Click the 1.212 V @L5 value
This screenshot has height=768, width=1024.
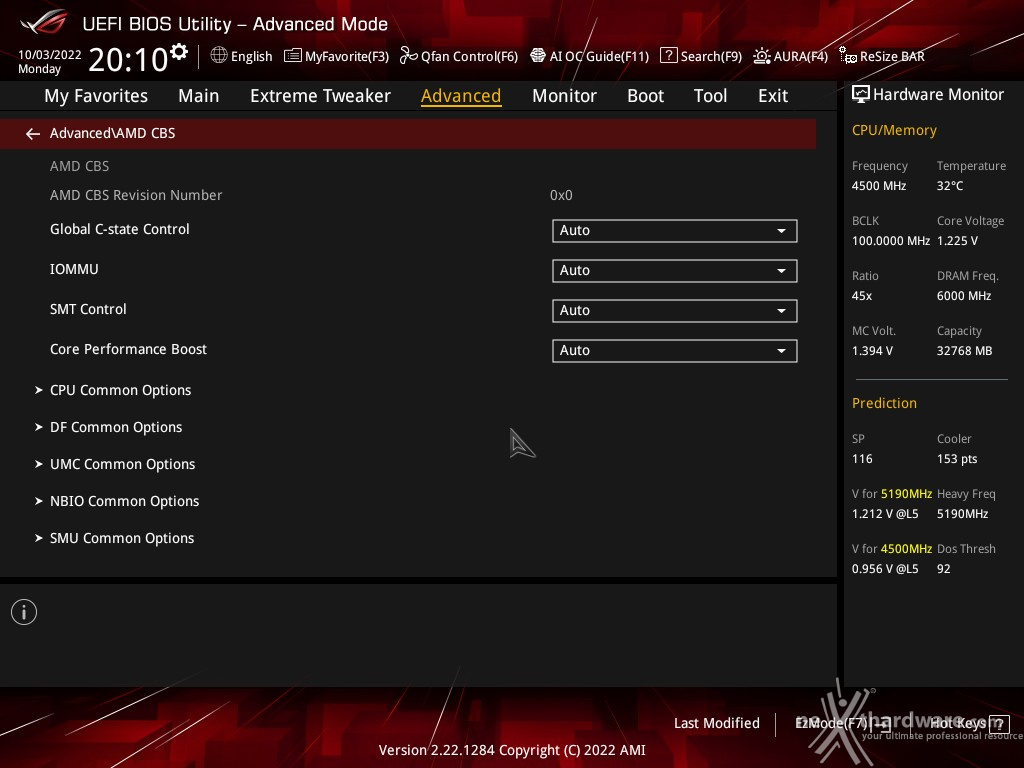click(884, 514)
